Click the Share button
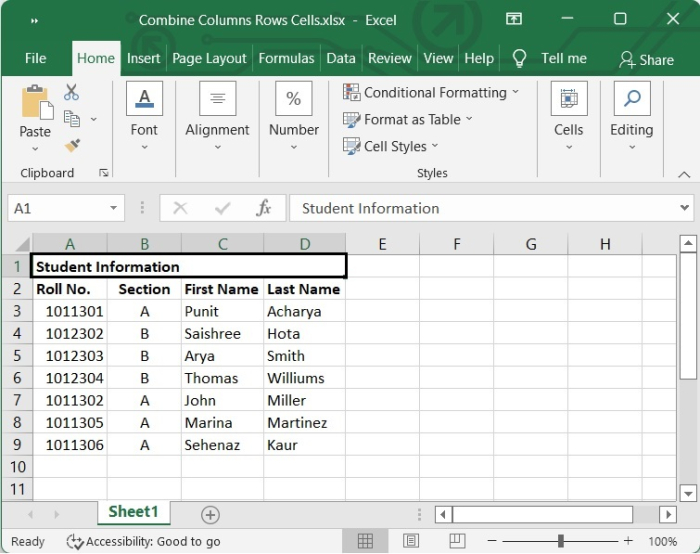This screenshot has height=554, width=700. click(646, 59)
